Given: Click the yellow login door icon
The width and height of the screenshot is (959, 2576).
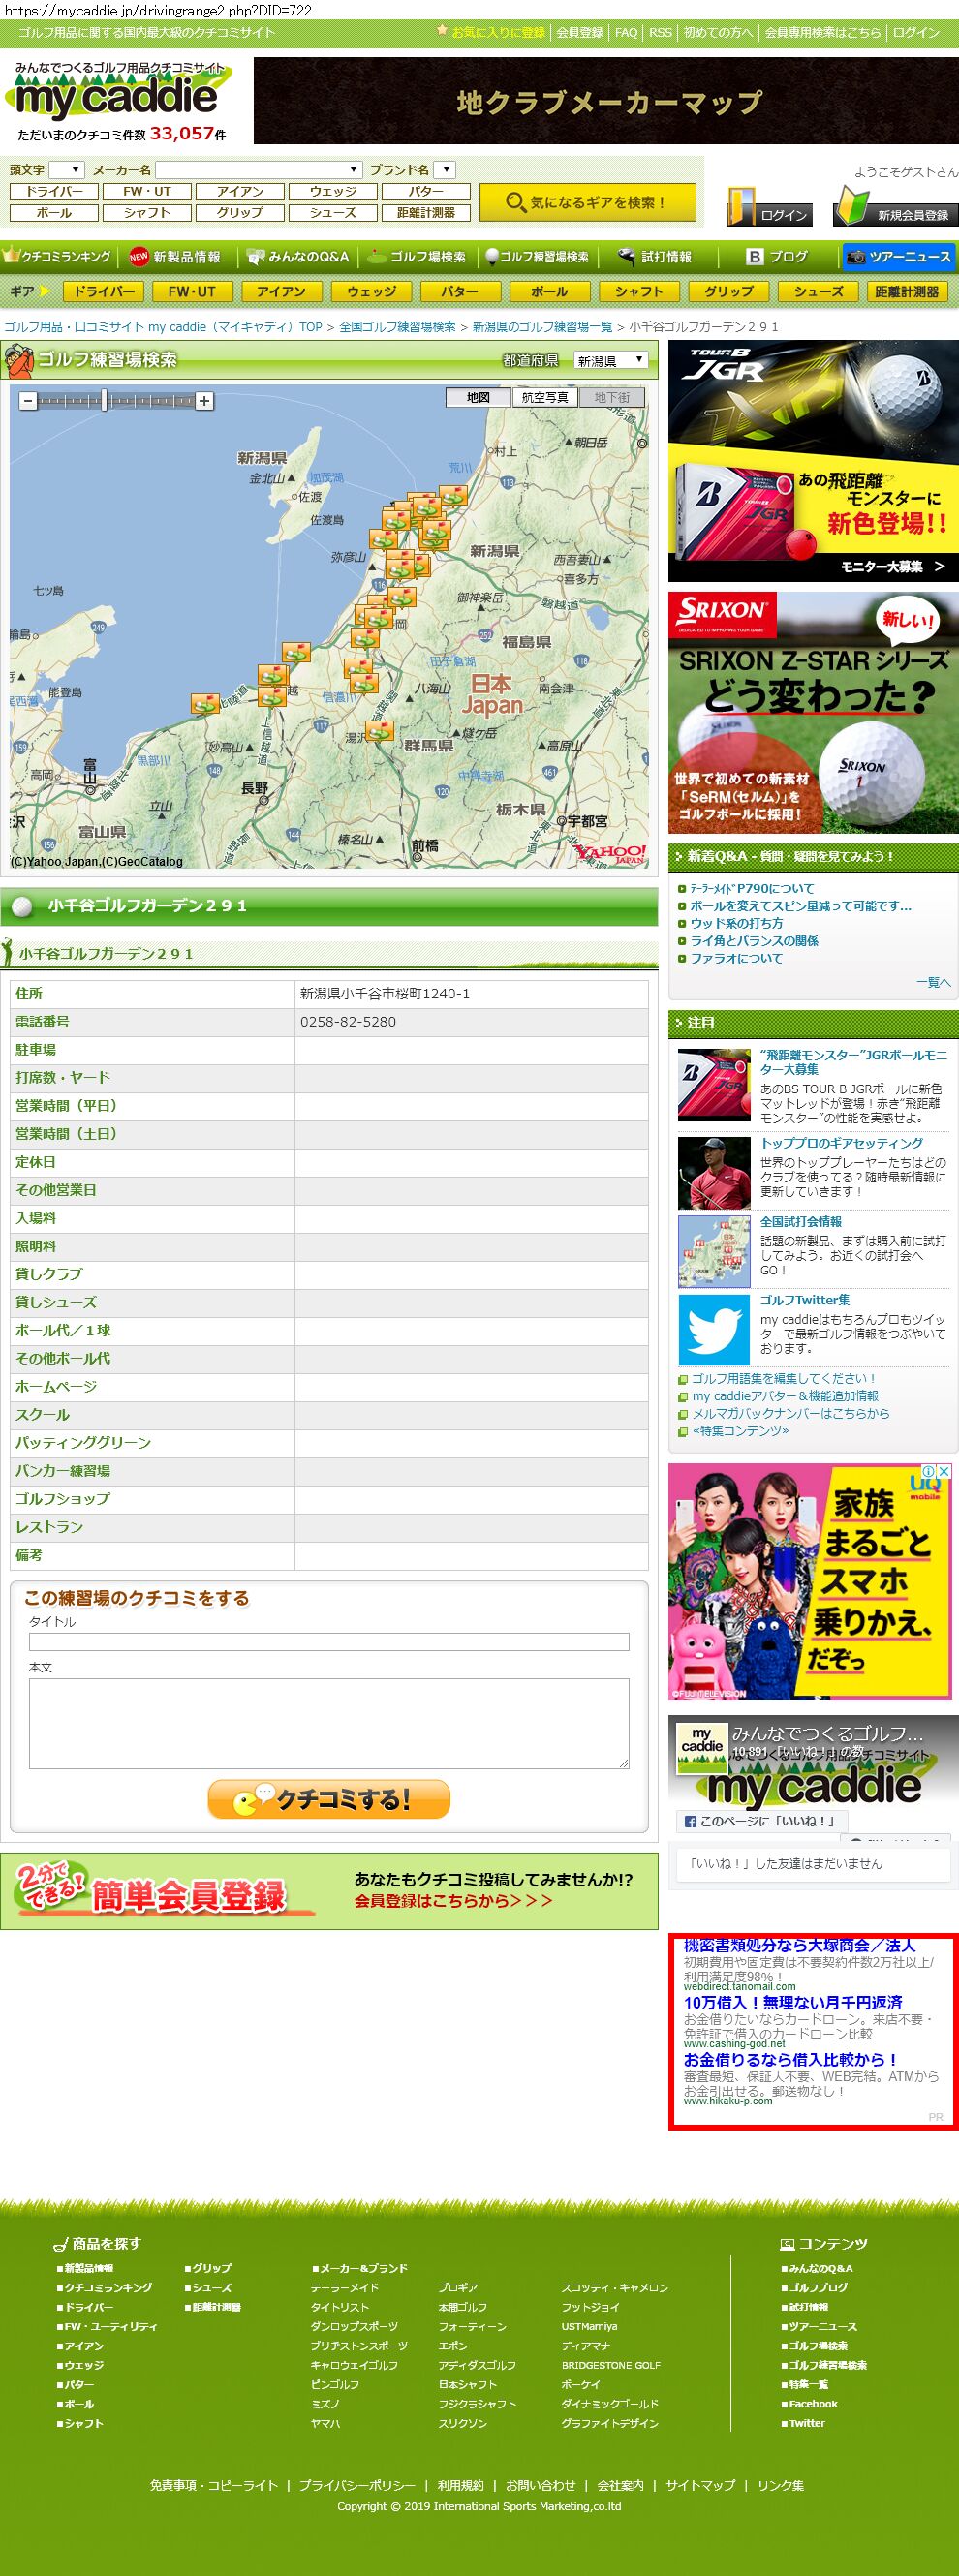Looking at the screenshot, I should click(741, 206).
